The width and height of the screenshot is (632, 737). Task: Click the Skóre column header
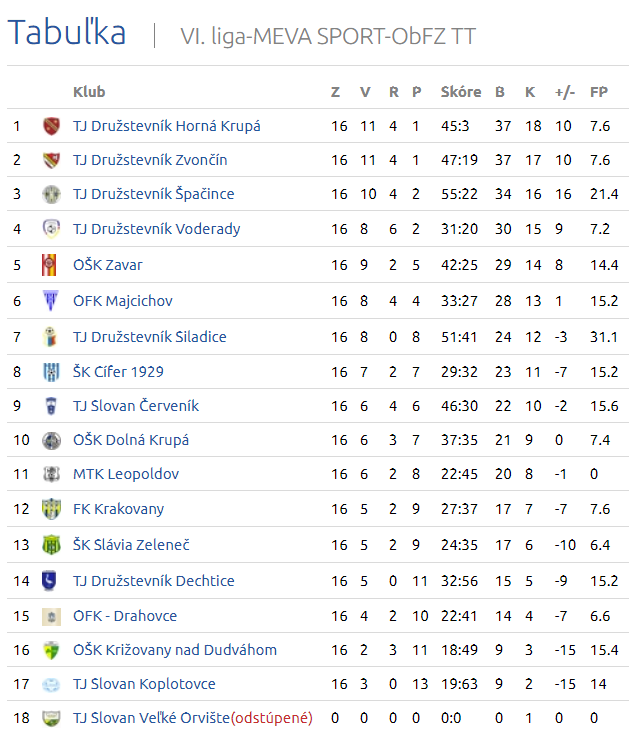point(461,92)
